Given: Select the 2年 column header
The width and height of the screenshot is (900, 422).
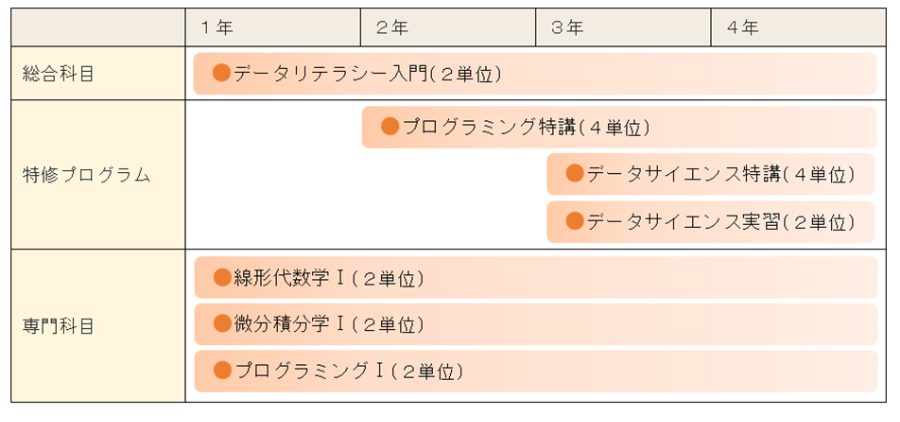Looking at the screenshot, I should (x=392, y=28).
